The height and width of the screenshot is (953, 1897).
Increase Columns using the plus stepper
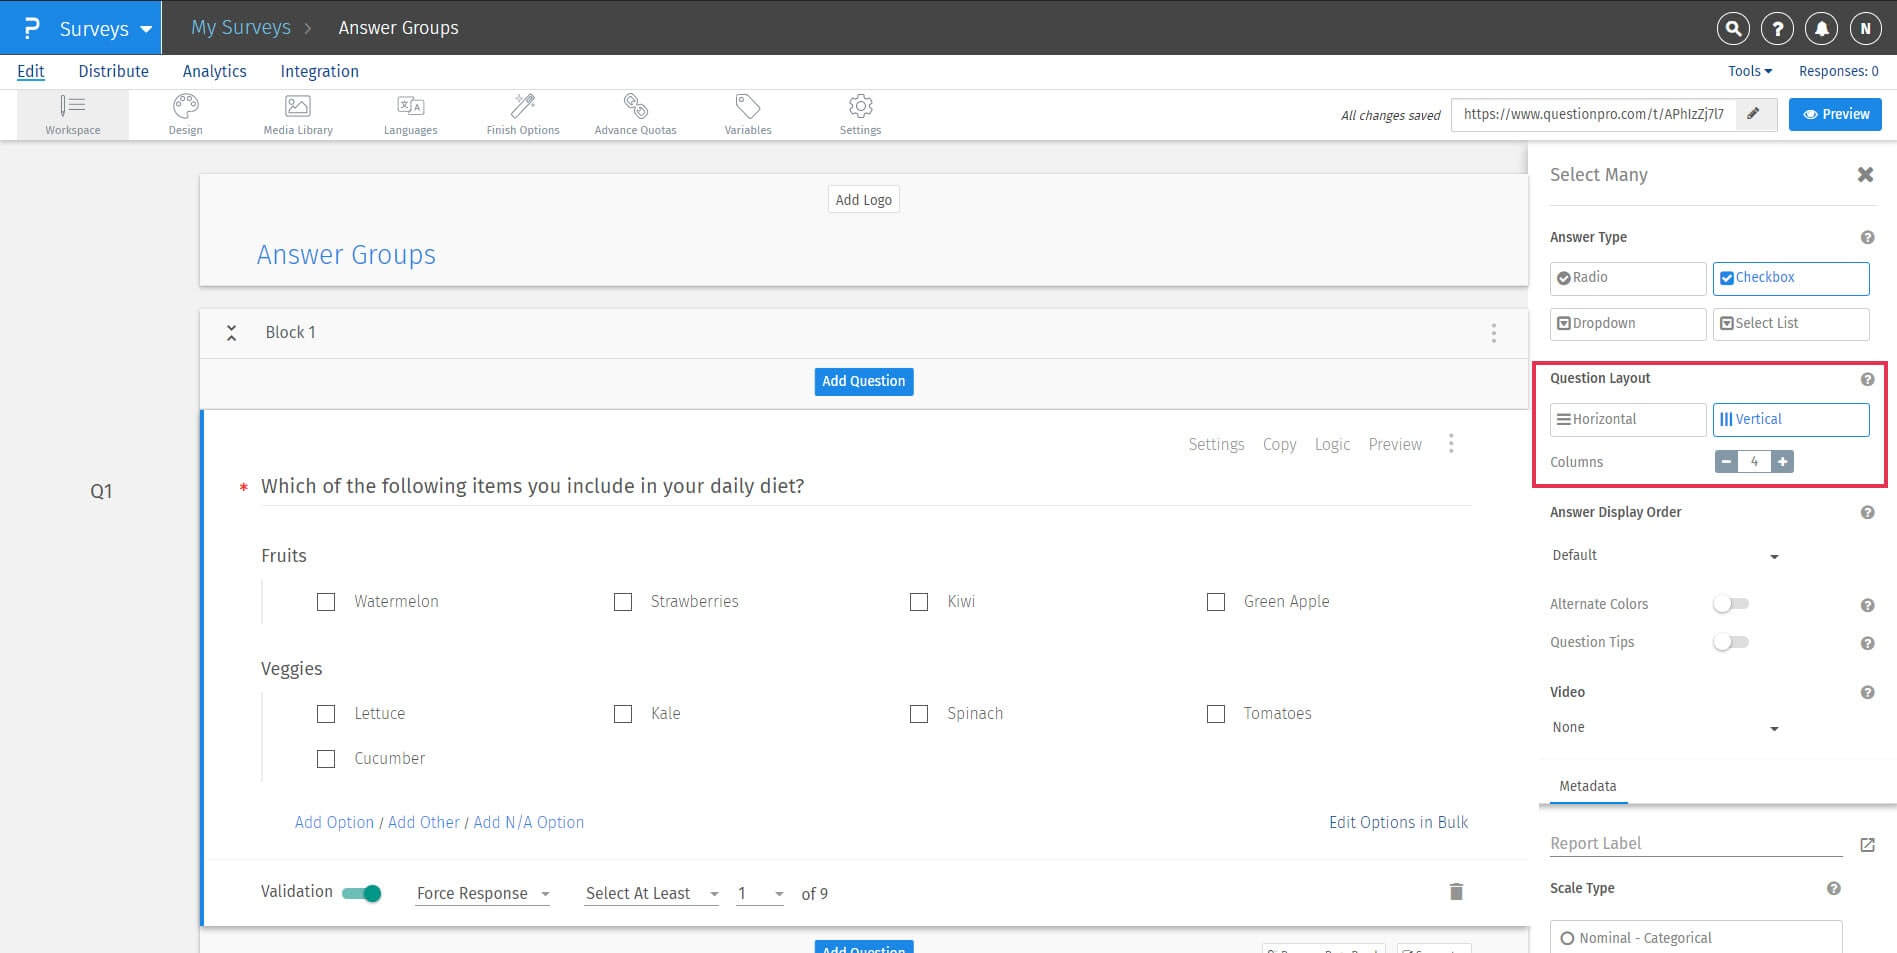(x=1782, y=461)
